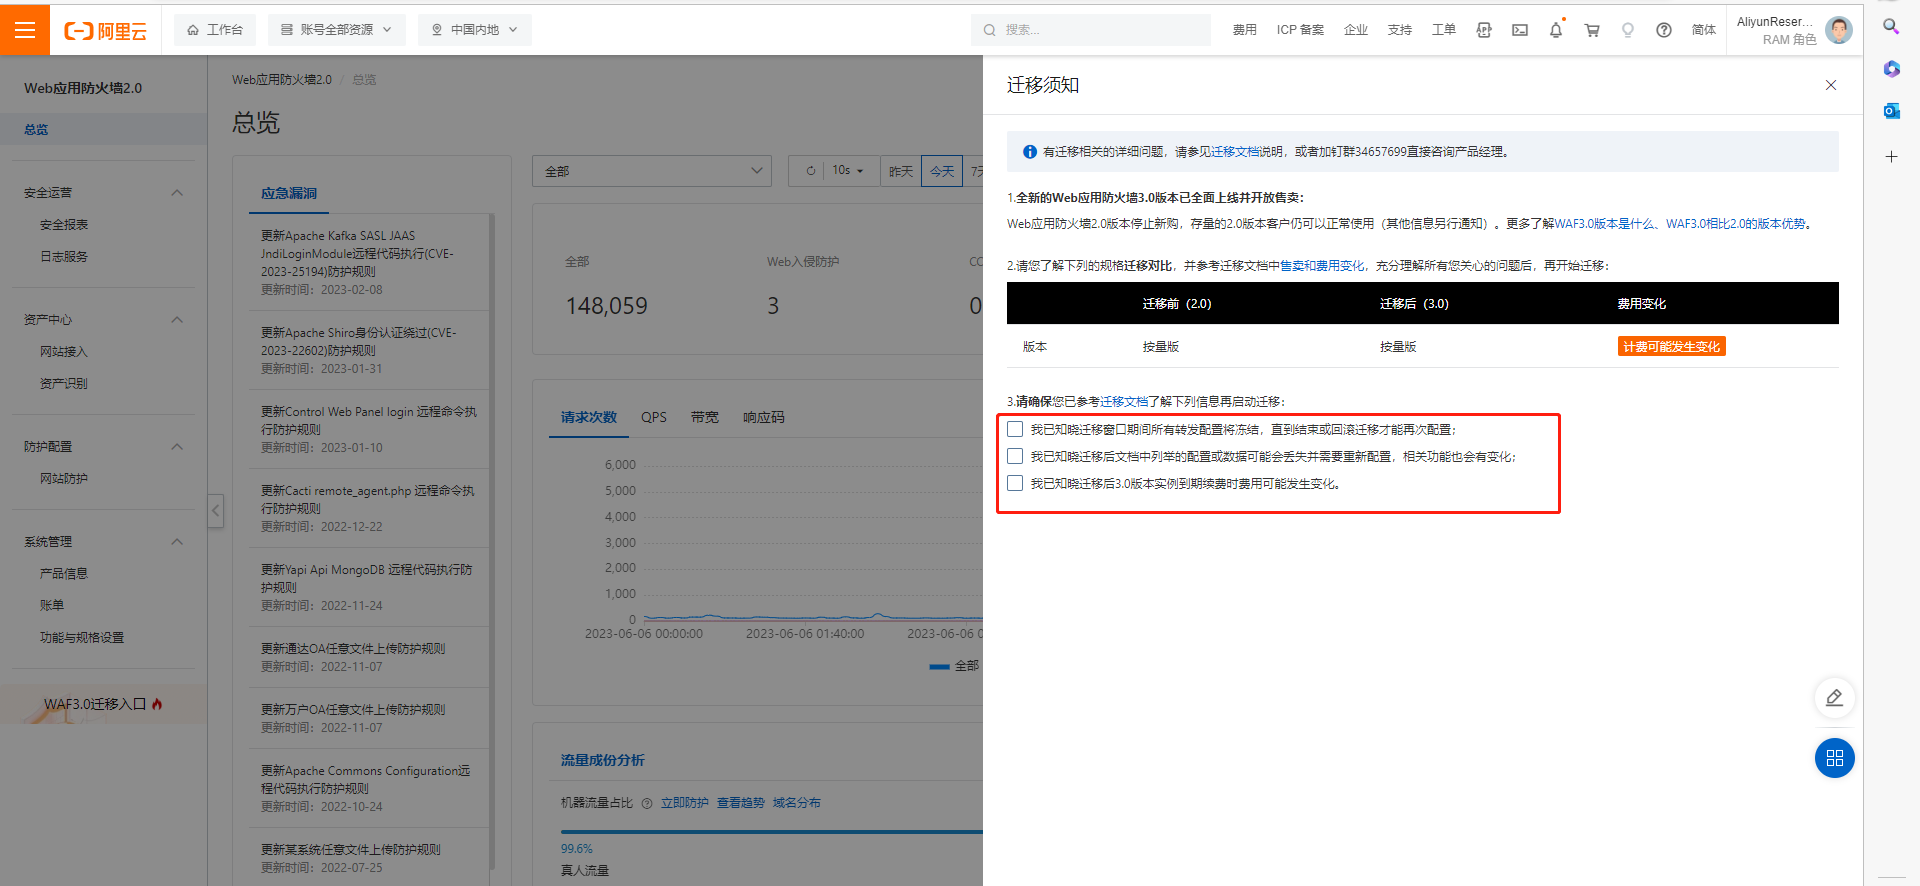Click the browser sidebar search icon
Viewport: 1920px width, 886px height.
pos(1891,26)
